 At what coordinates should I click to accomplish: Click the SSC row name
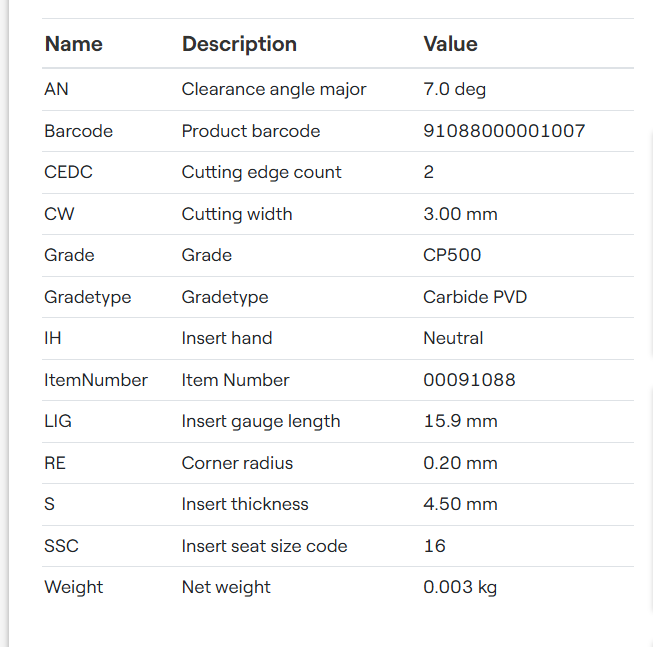tap(61, 546)
